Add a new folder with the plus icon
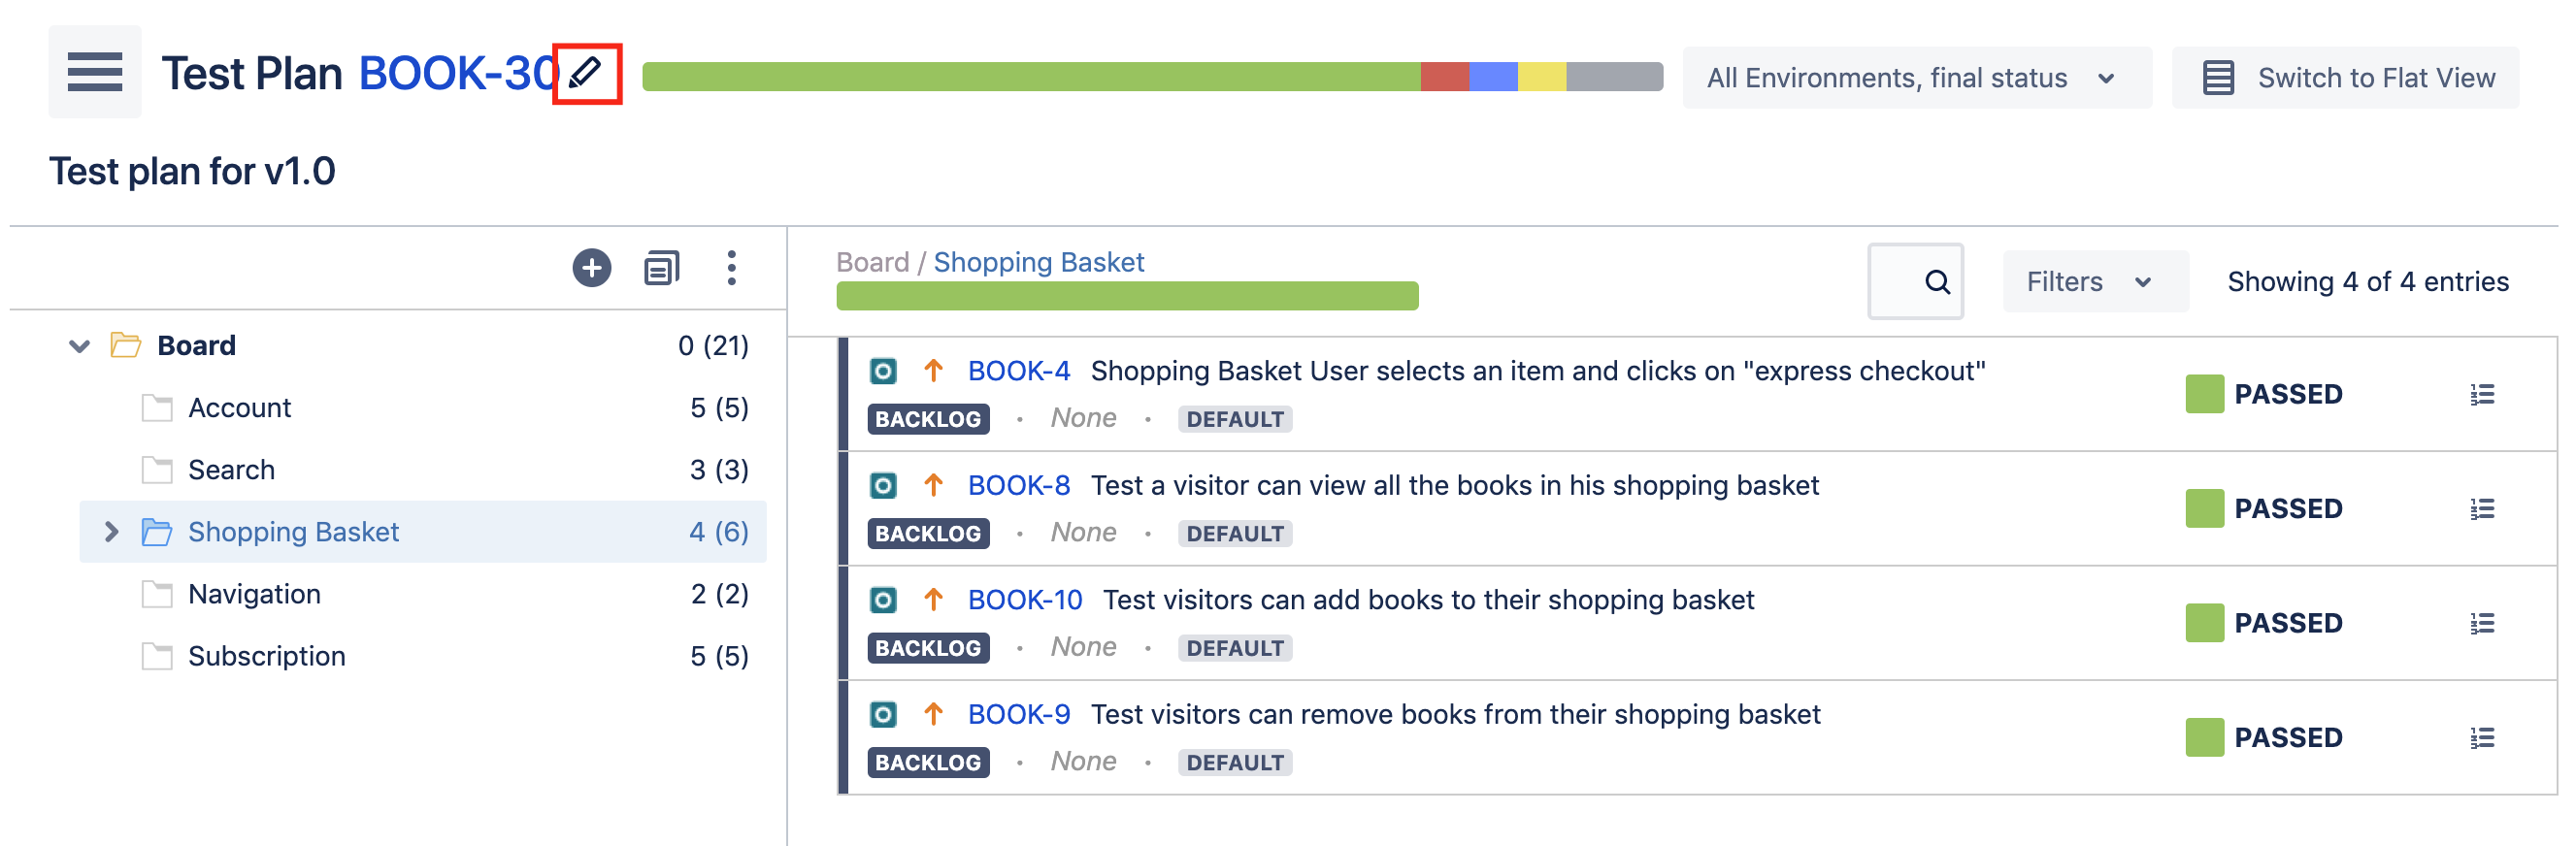This screenshot has width=2576, height=846. point(592,268)
